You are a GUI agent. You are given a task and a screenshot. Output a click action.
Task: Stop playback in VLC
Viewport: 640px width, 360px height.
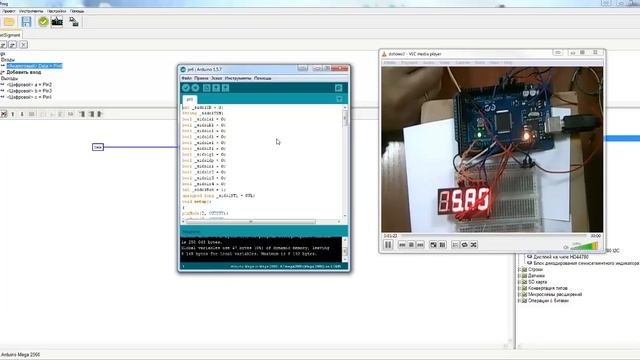(x=411, y=245)
